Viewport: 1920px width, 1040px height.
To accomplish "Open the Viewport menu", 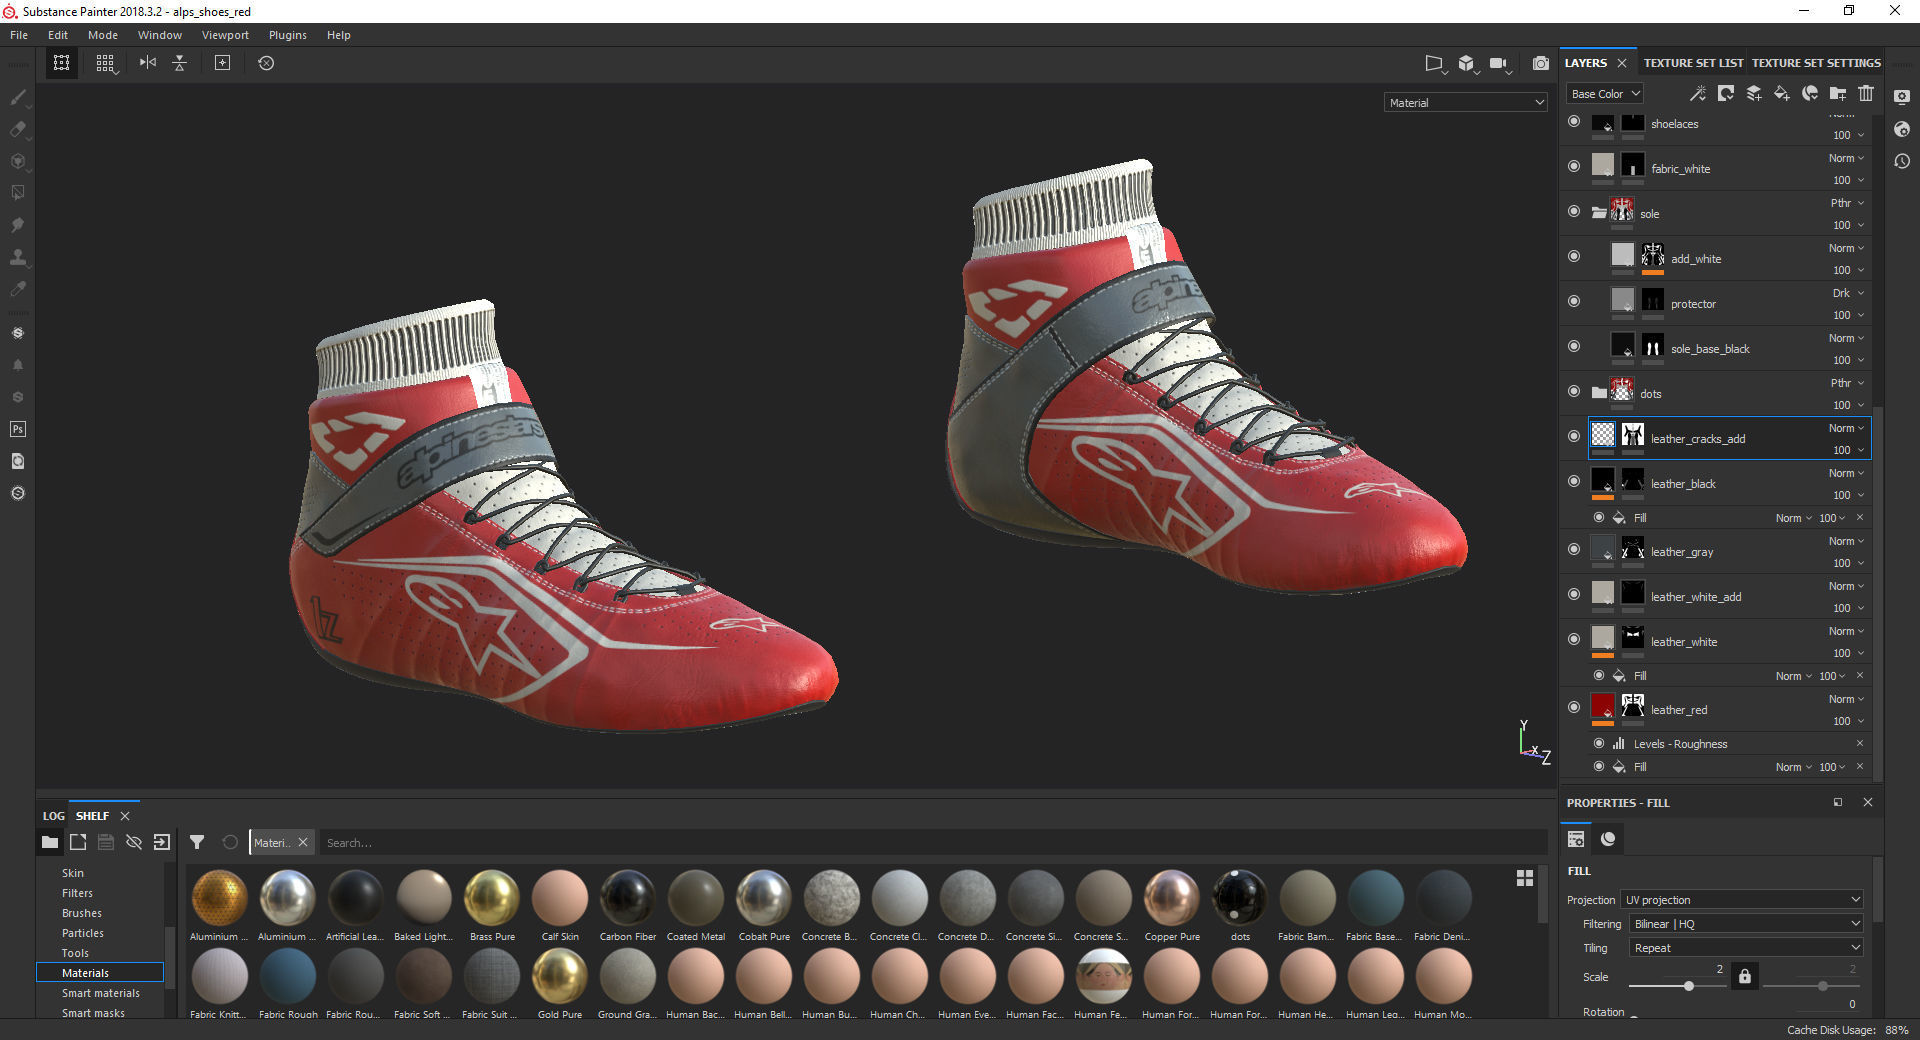I will (225, 35).
